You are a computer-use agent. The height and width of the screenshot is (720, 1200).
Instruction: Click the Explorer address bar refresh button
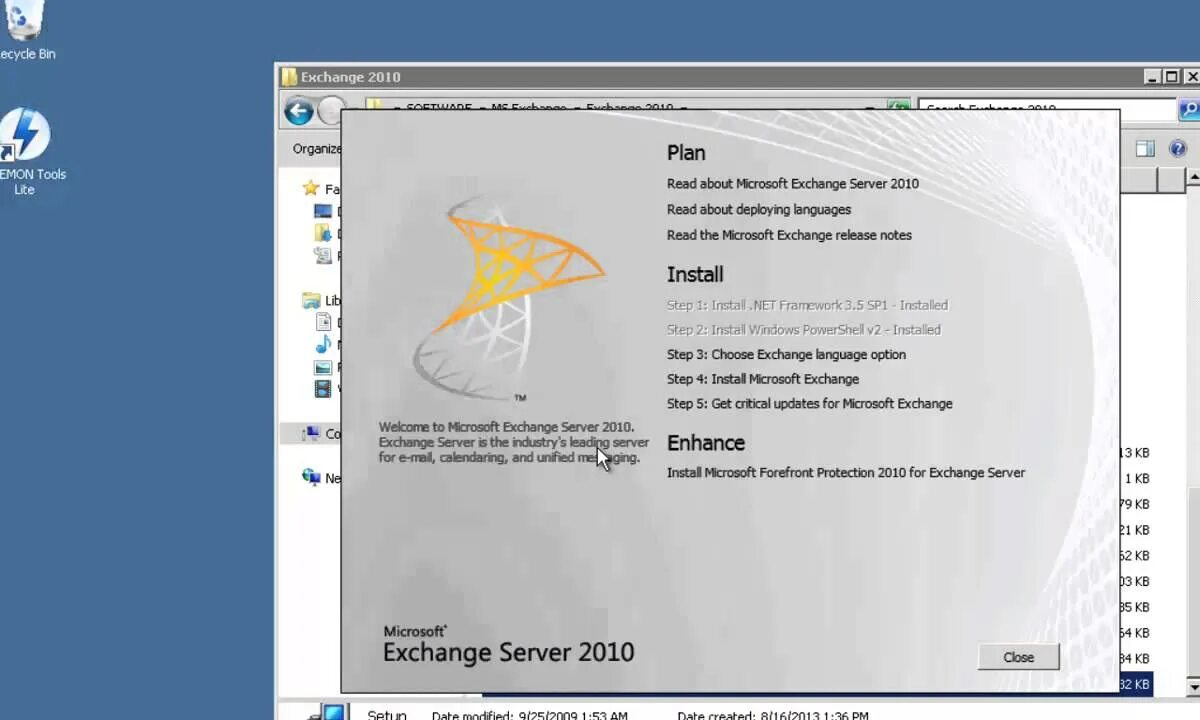tap(899, 106)
